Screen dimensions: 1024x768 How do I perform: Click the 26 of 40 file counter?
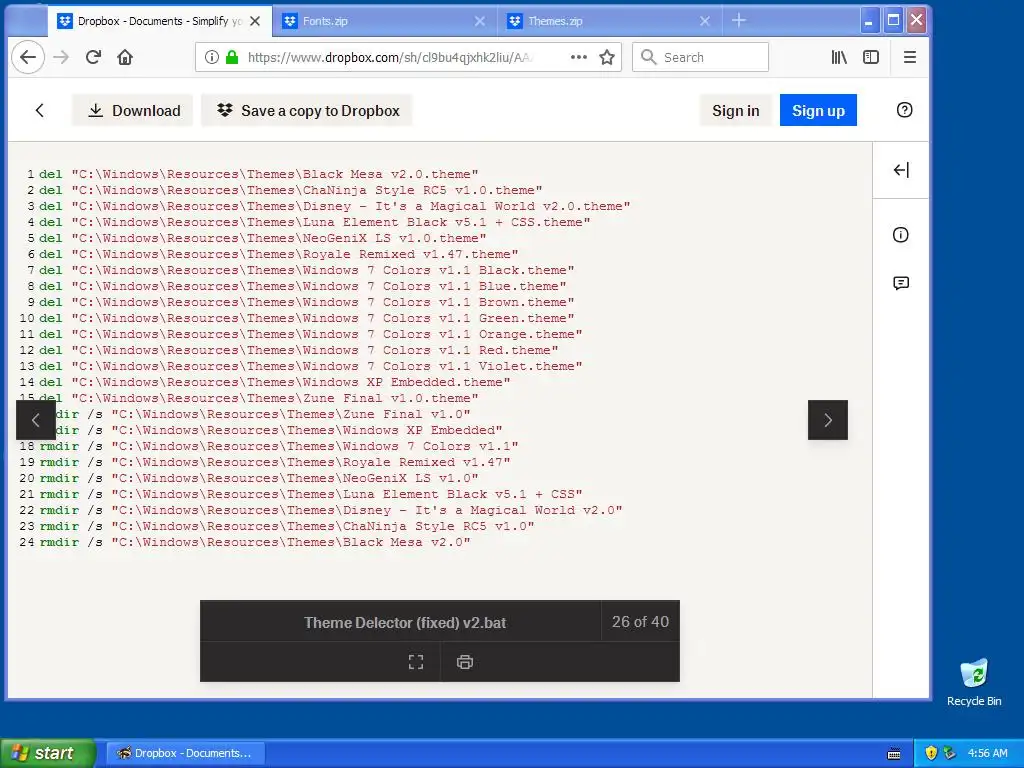[640, 622]
